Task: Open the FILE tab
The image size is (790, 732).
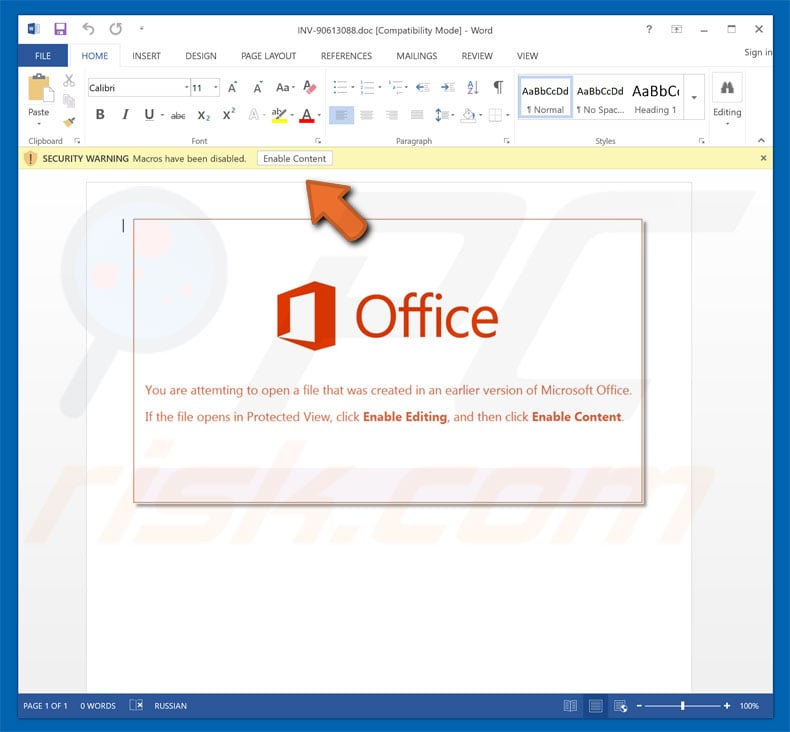Action: pyautogui.click(x=43, y=55)
